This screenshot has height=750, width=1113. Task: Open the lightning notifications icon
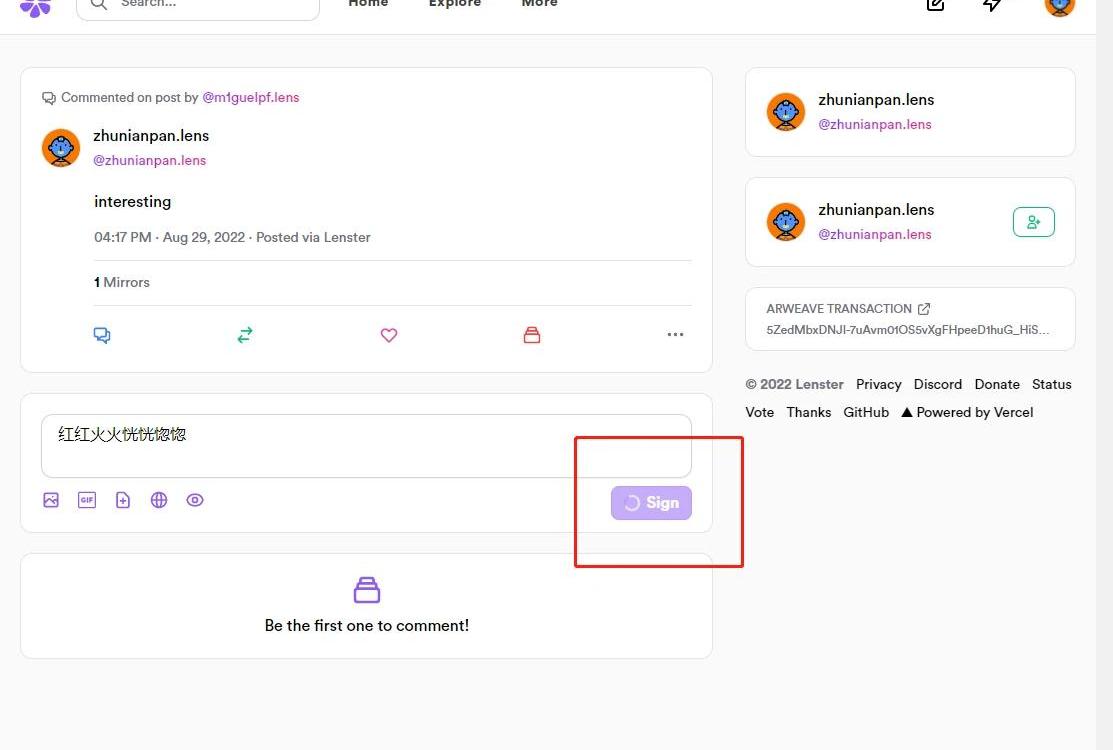pos(992,5)
